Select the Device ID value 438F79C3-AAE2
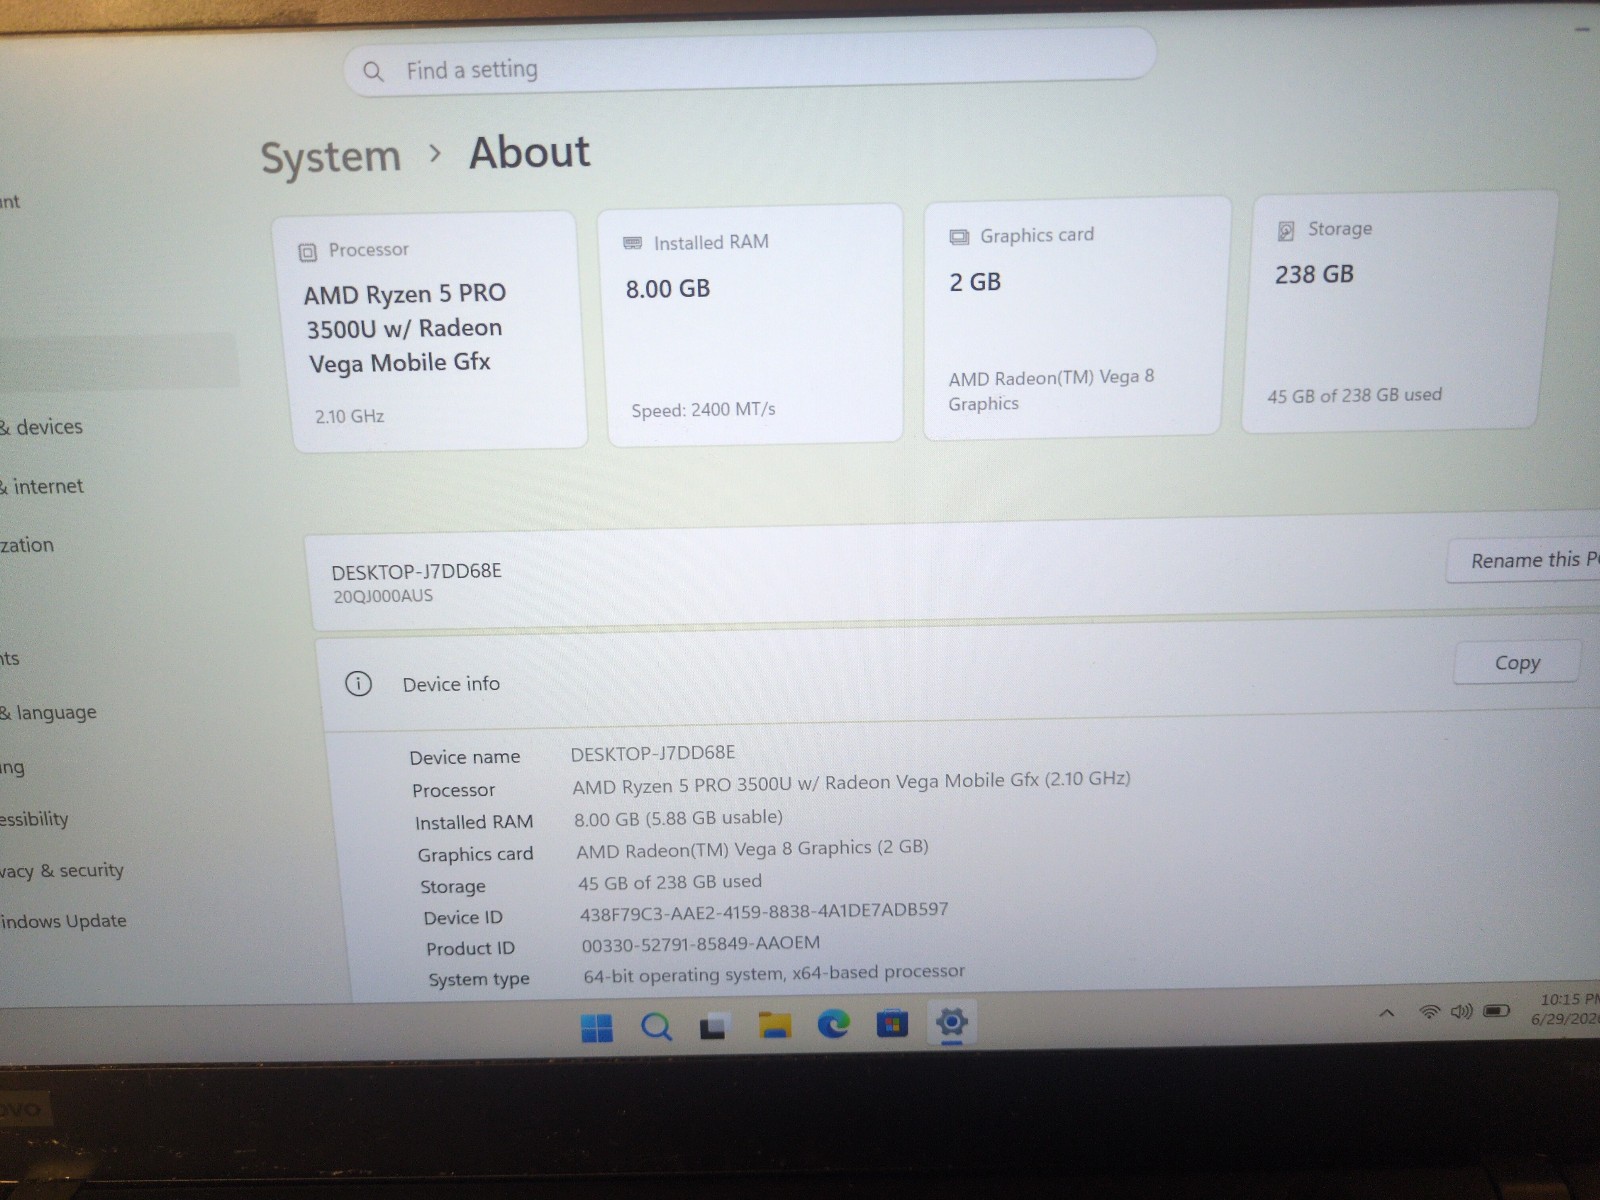This screenshot has width=1600, height=1200. [764, 912]
